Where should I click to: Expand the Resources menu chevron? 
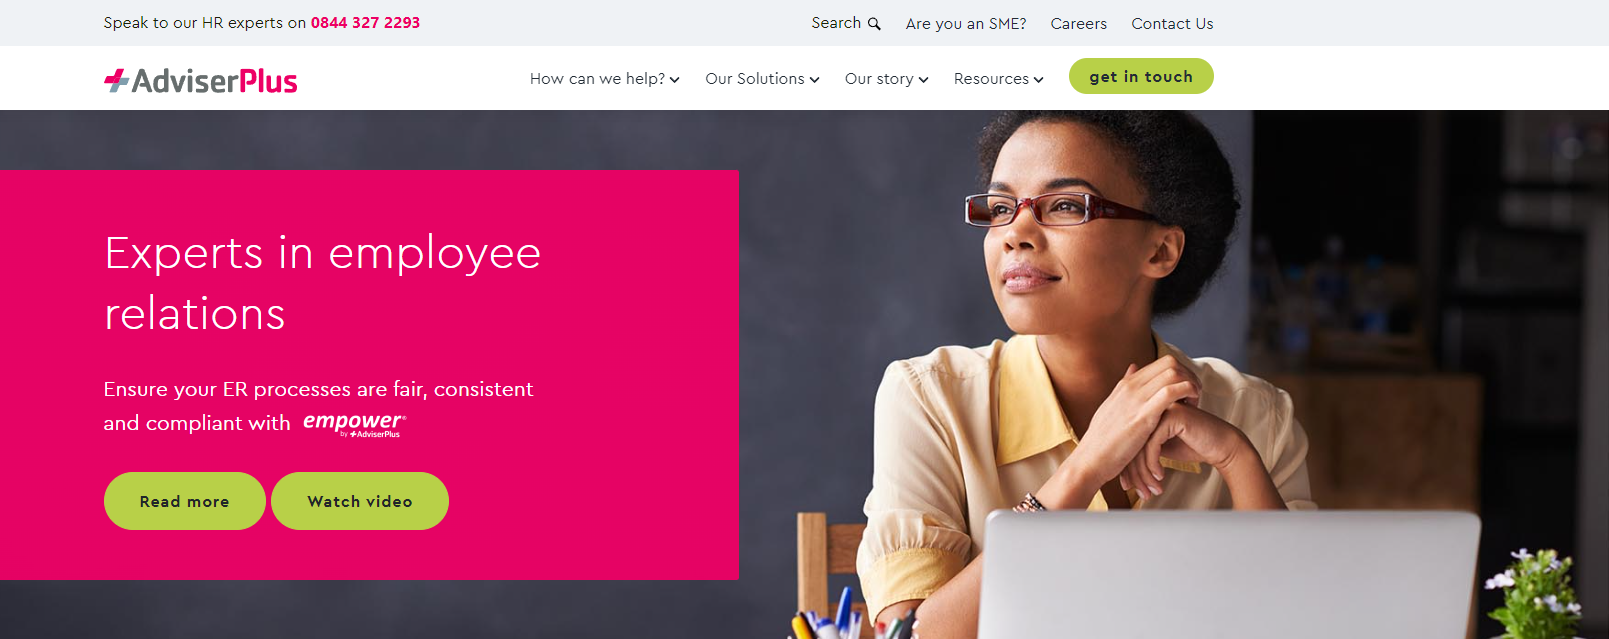1039,80
